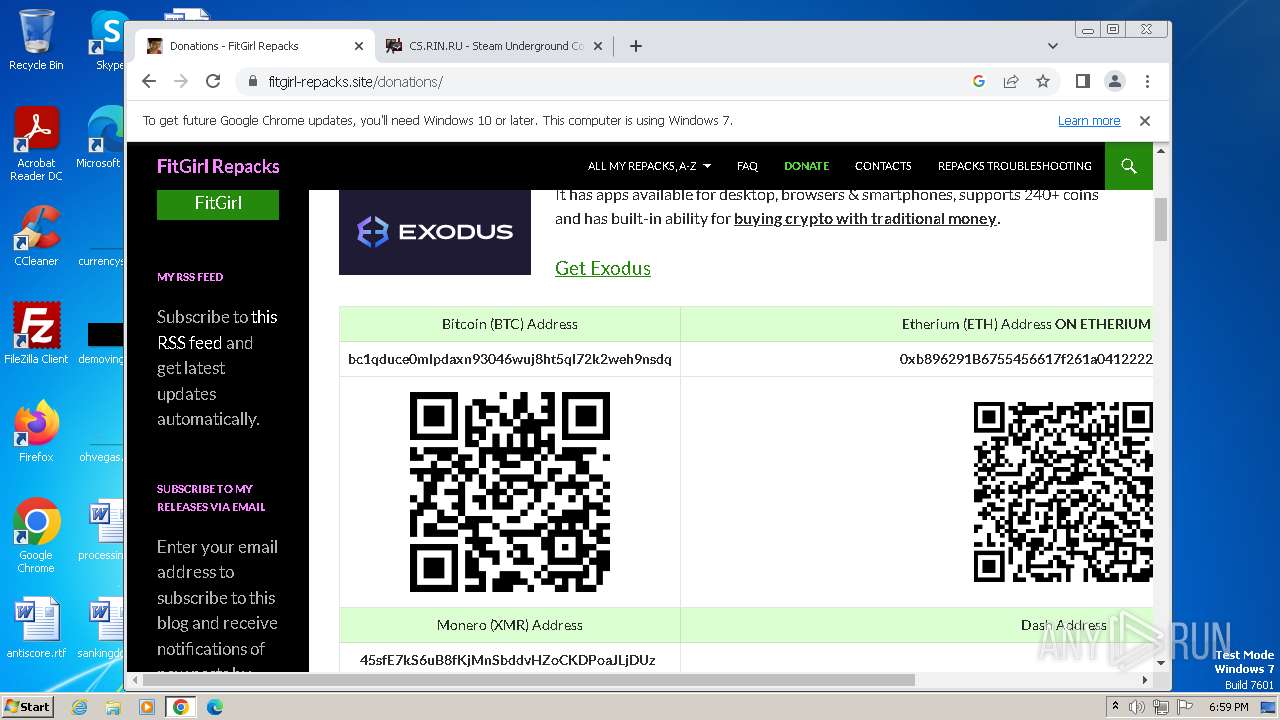The image size is (1280, 720).
Task: Select the Donations - FitGirl Repacks tab
Action: click(255, 46)
